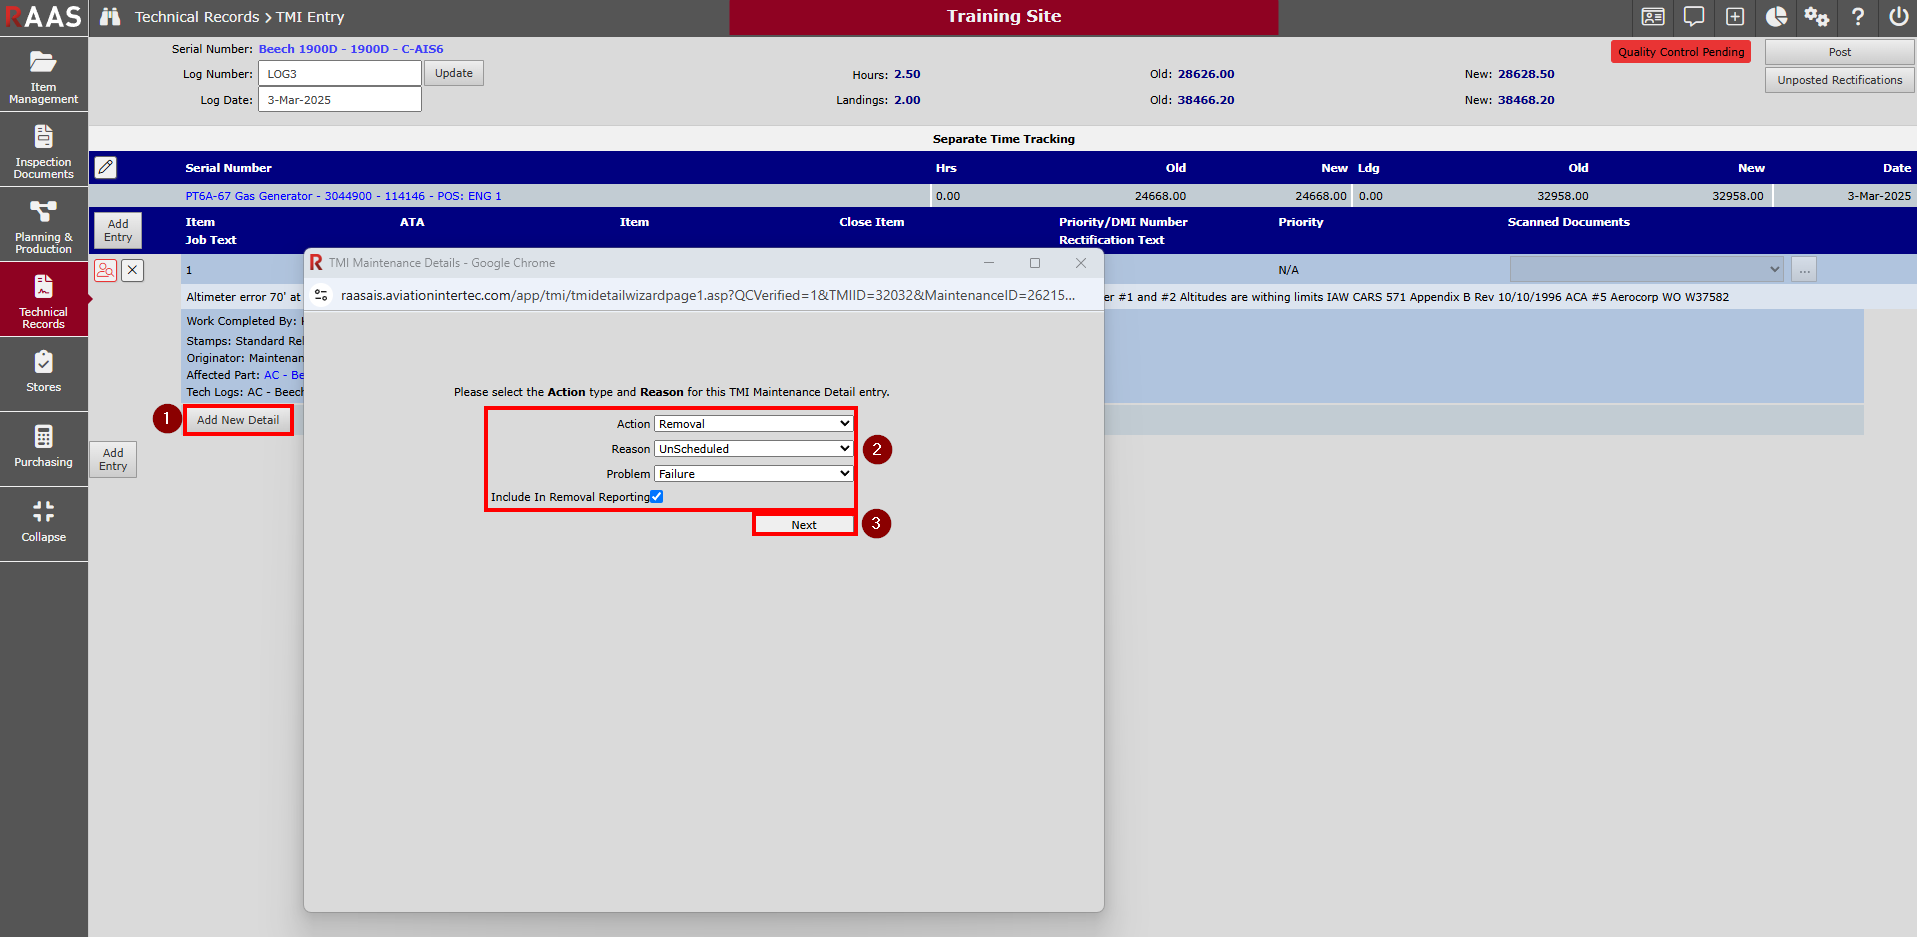Click into the Log Number field
The width and height of the screenshot is (1917, 937).
(339, 74)
